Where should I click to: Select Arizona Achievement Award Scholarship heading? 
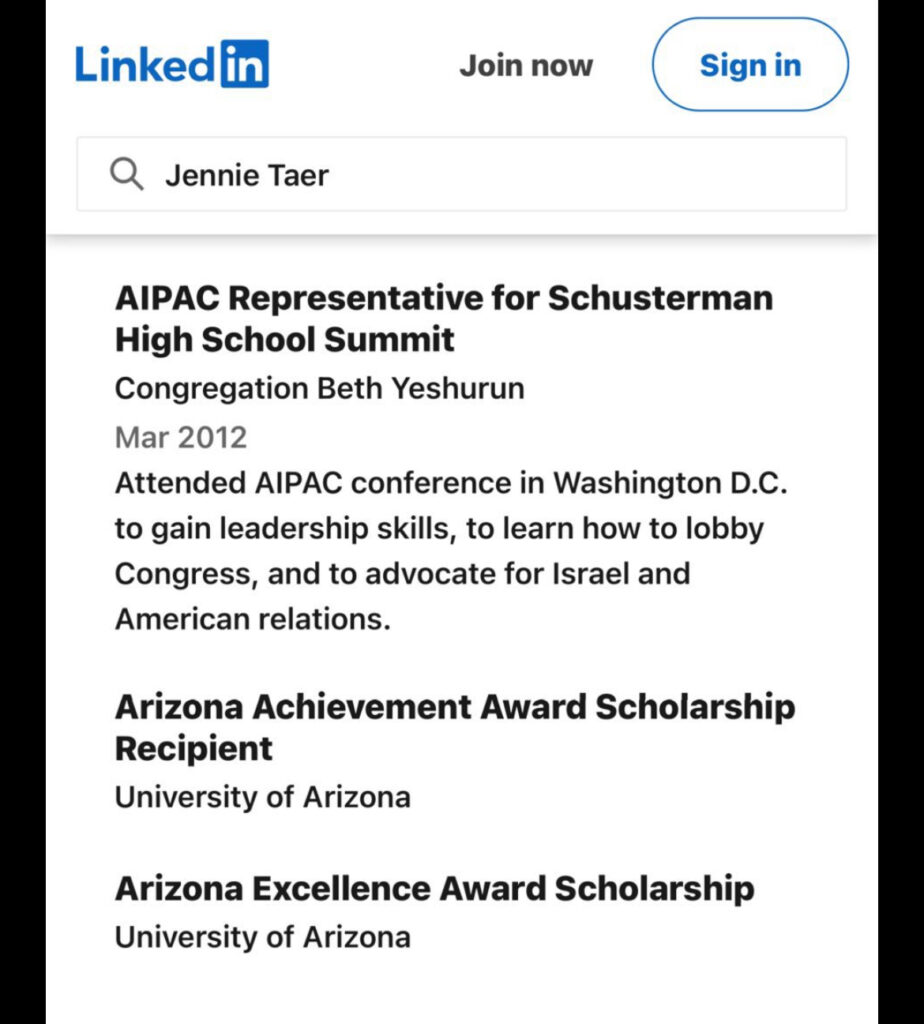point(455,707)
